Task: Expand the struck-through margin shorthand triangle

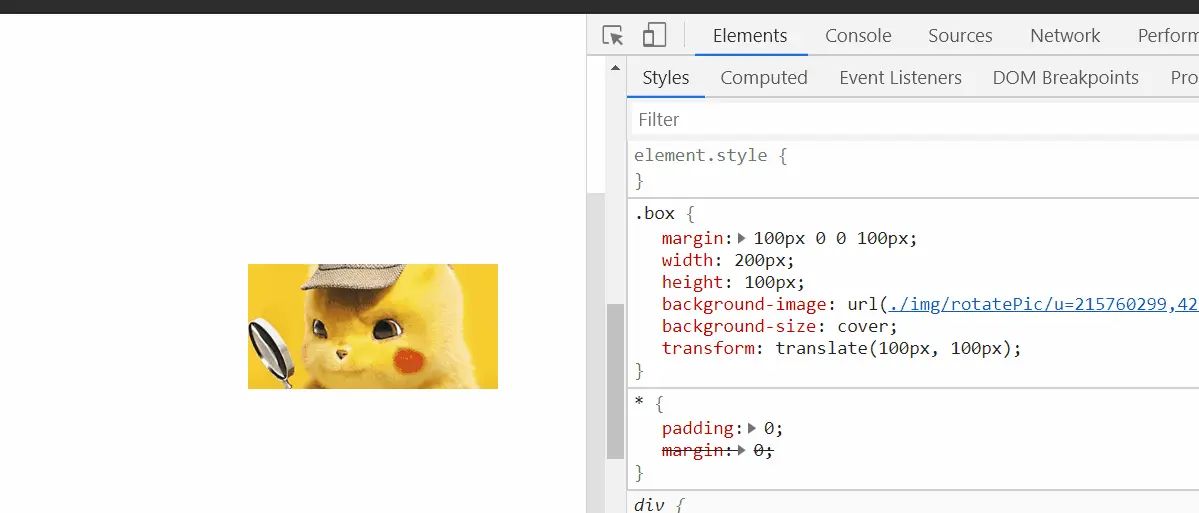Action: coord(742,450)
